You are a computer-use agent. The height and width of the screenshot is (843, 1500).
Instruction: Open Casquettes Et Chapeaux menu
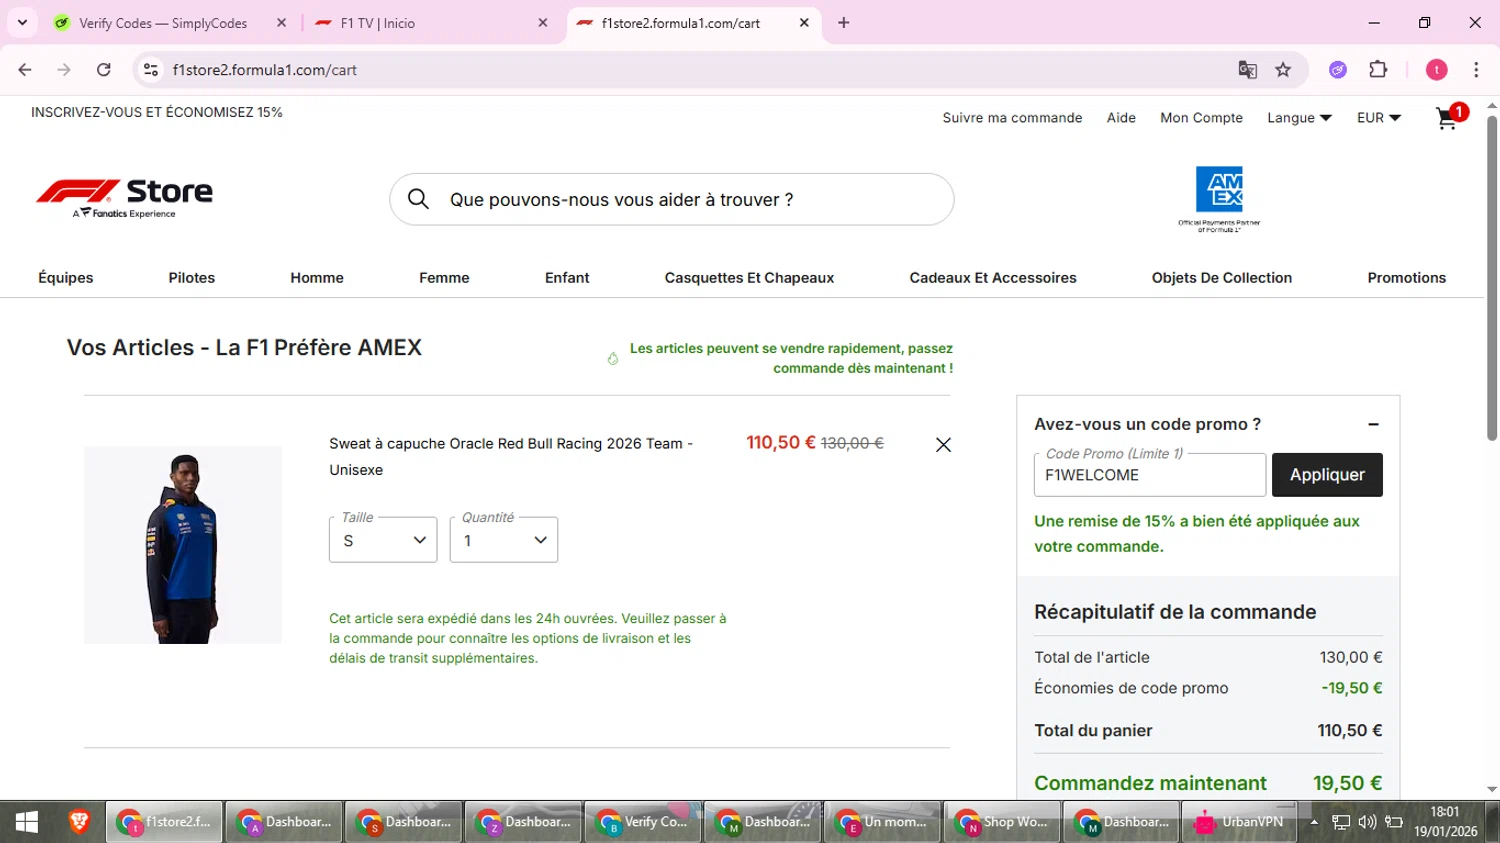(x=749, y=278)
